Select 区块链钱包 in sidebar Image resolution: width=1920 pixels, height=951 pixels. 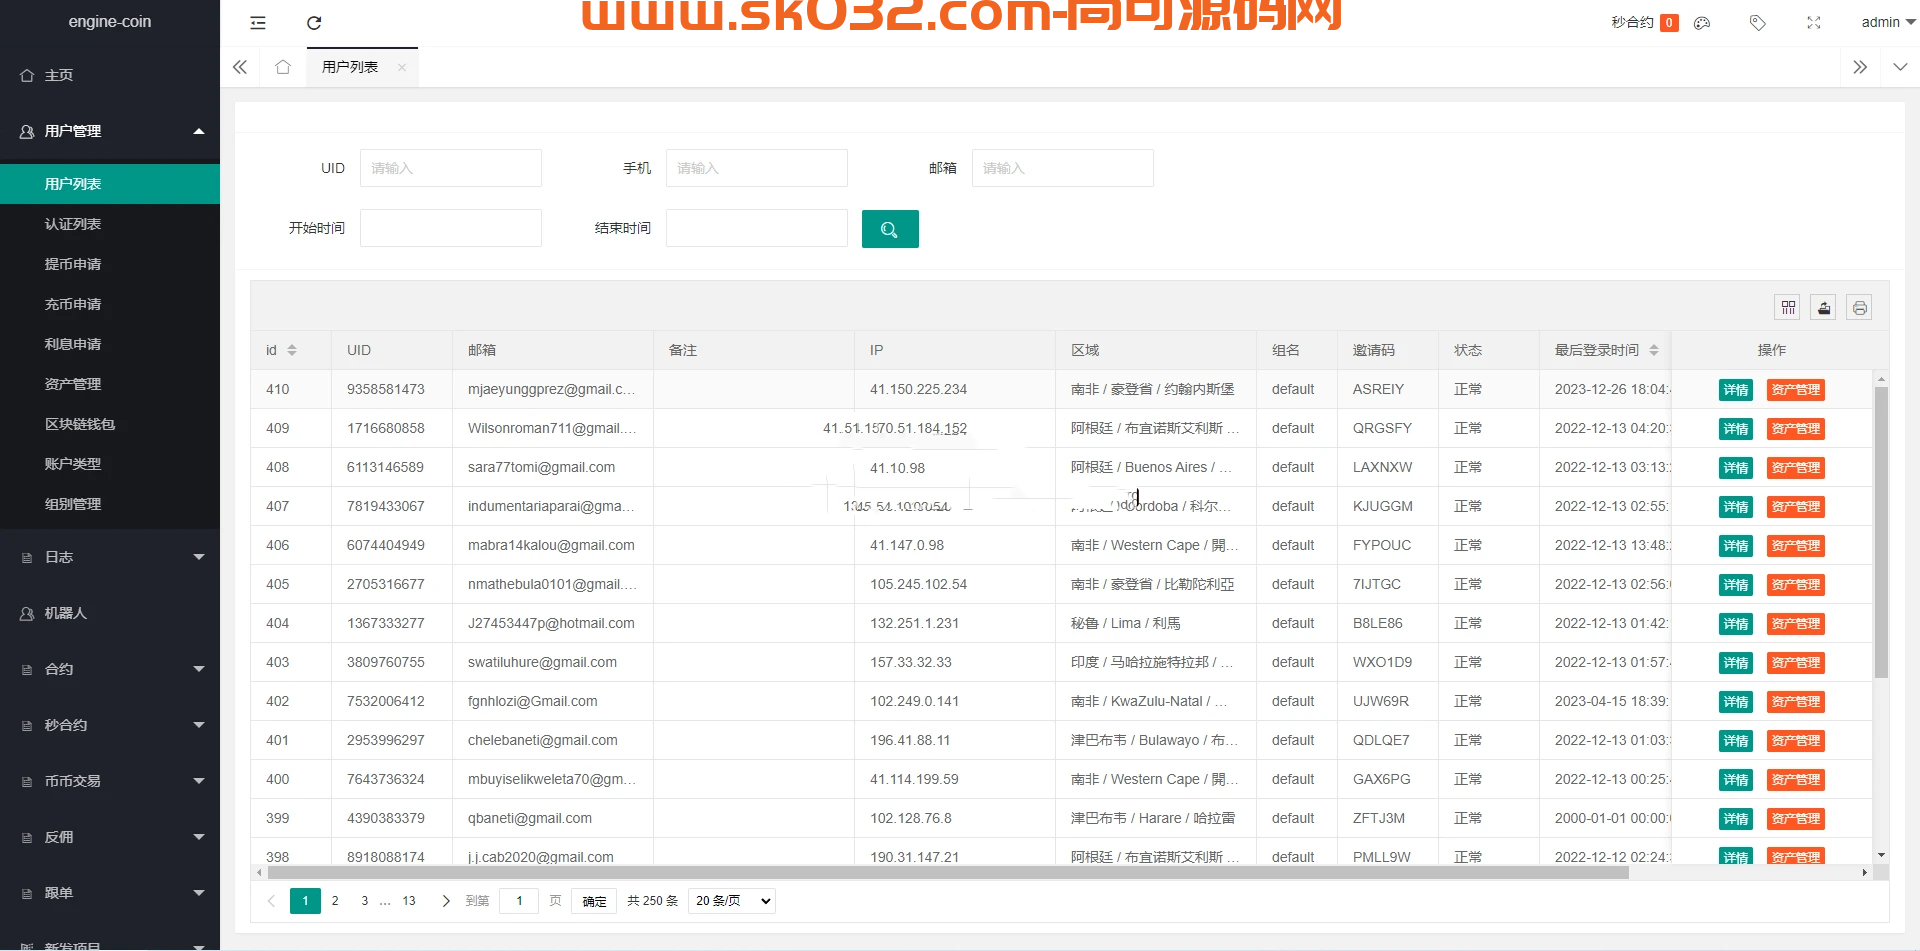point(110,424)
